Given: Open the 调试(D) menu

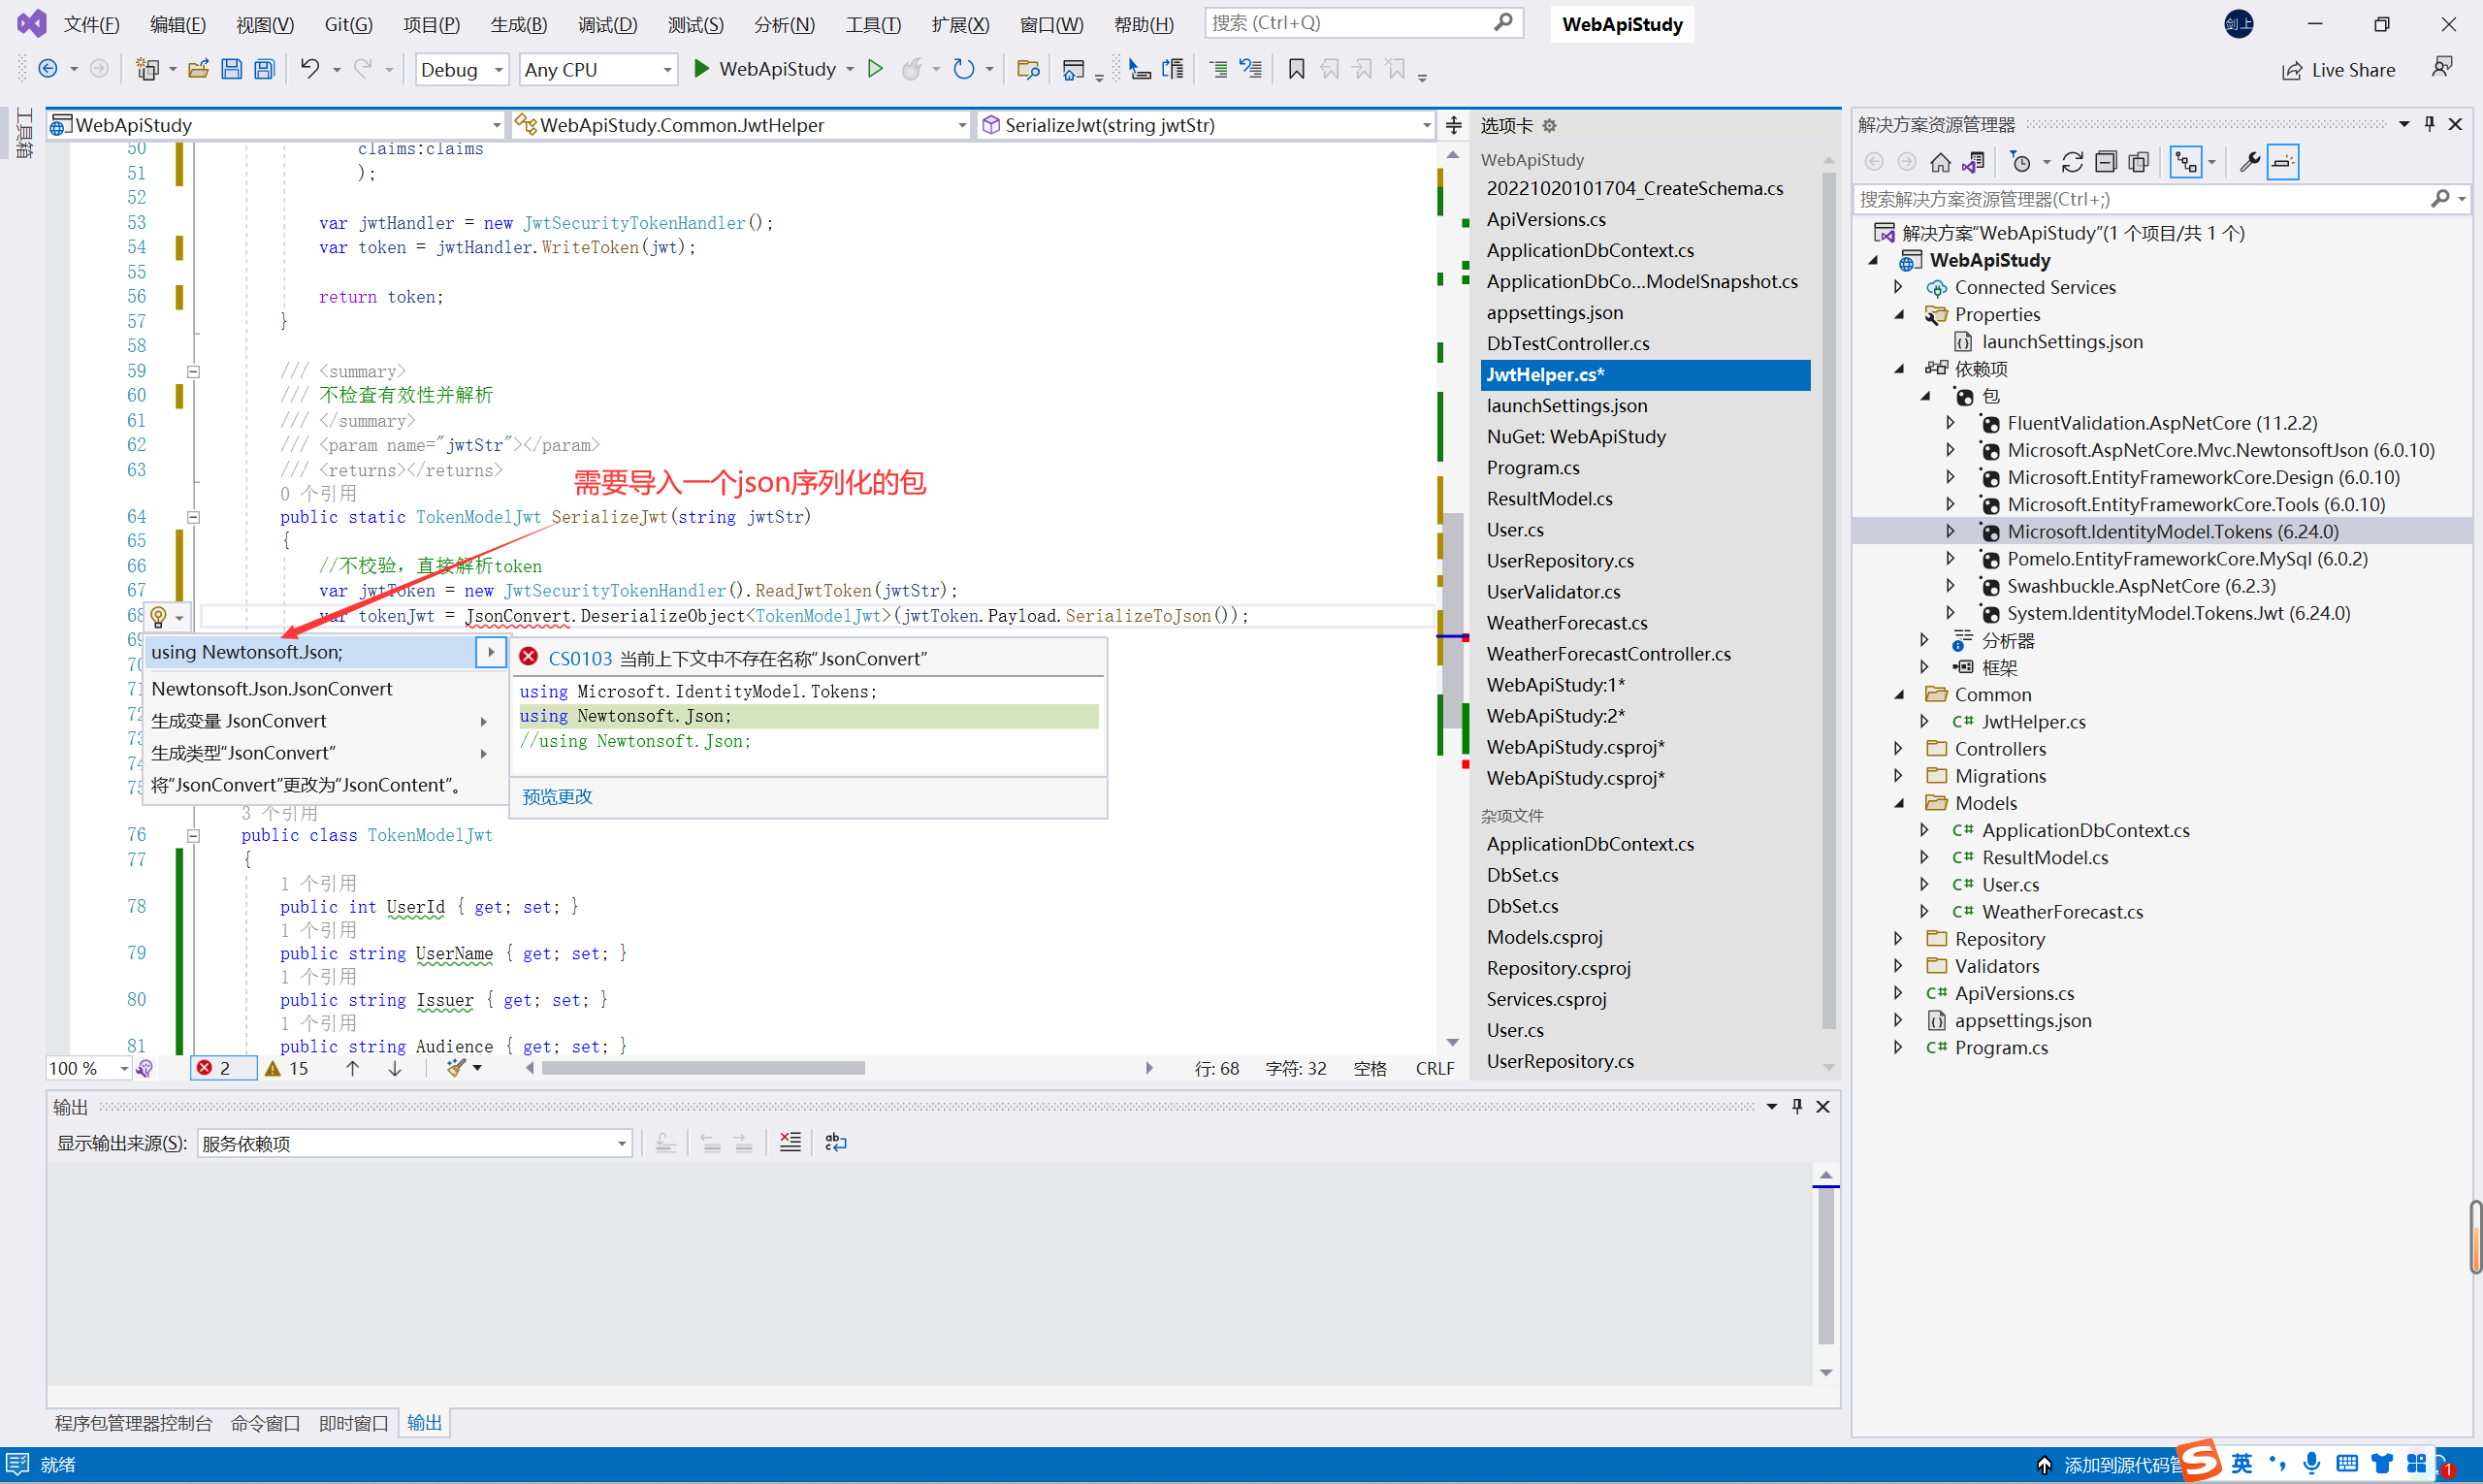Looking at the screenshot, I should click(606, 24).
